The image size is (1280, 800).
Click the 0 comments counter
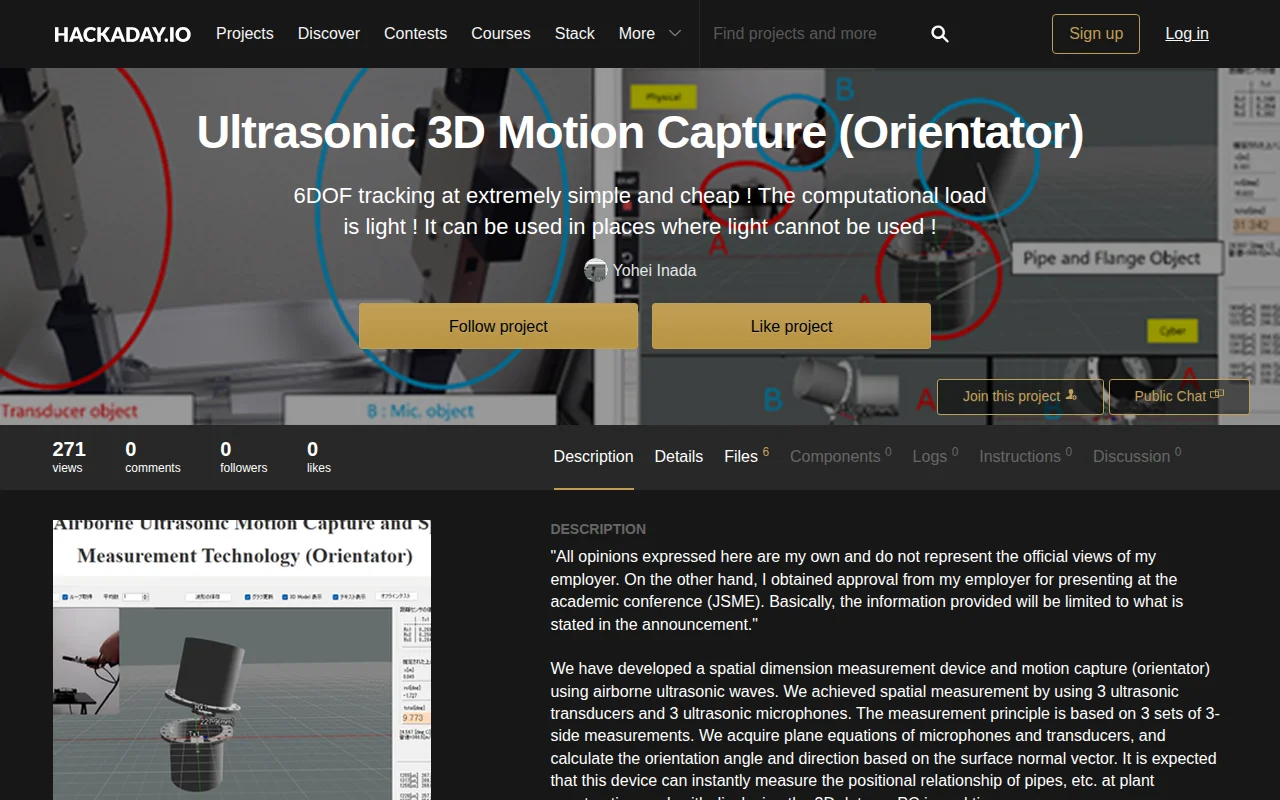153,457
